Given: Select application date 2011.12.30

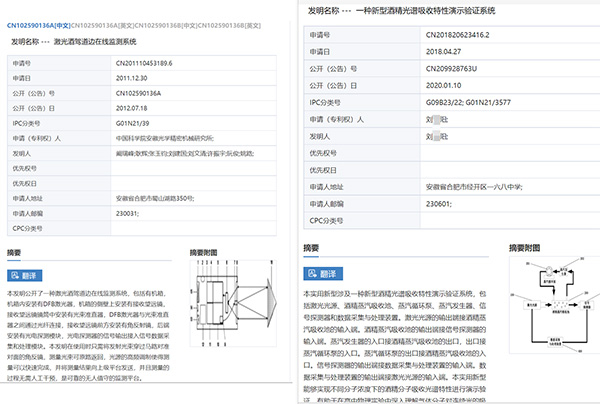Looking at the screenshot, I should click(132, 78).
